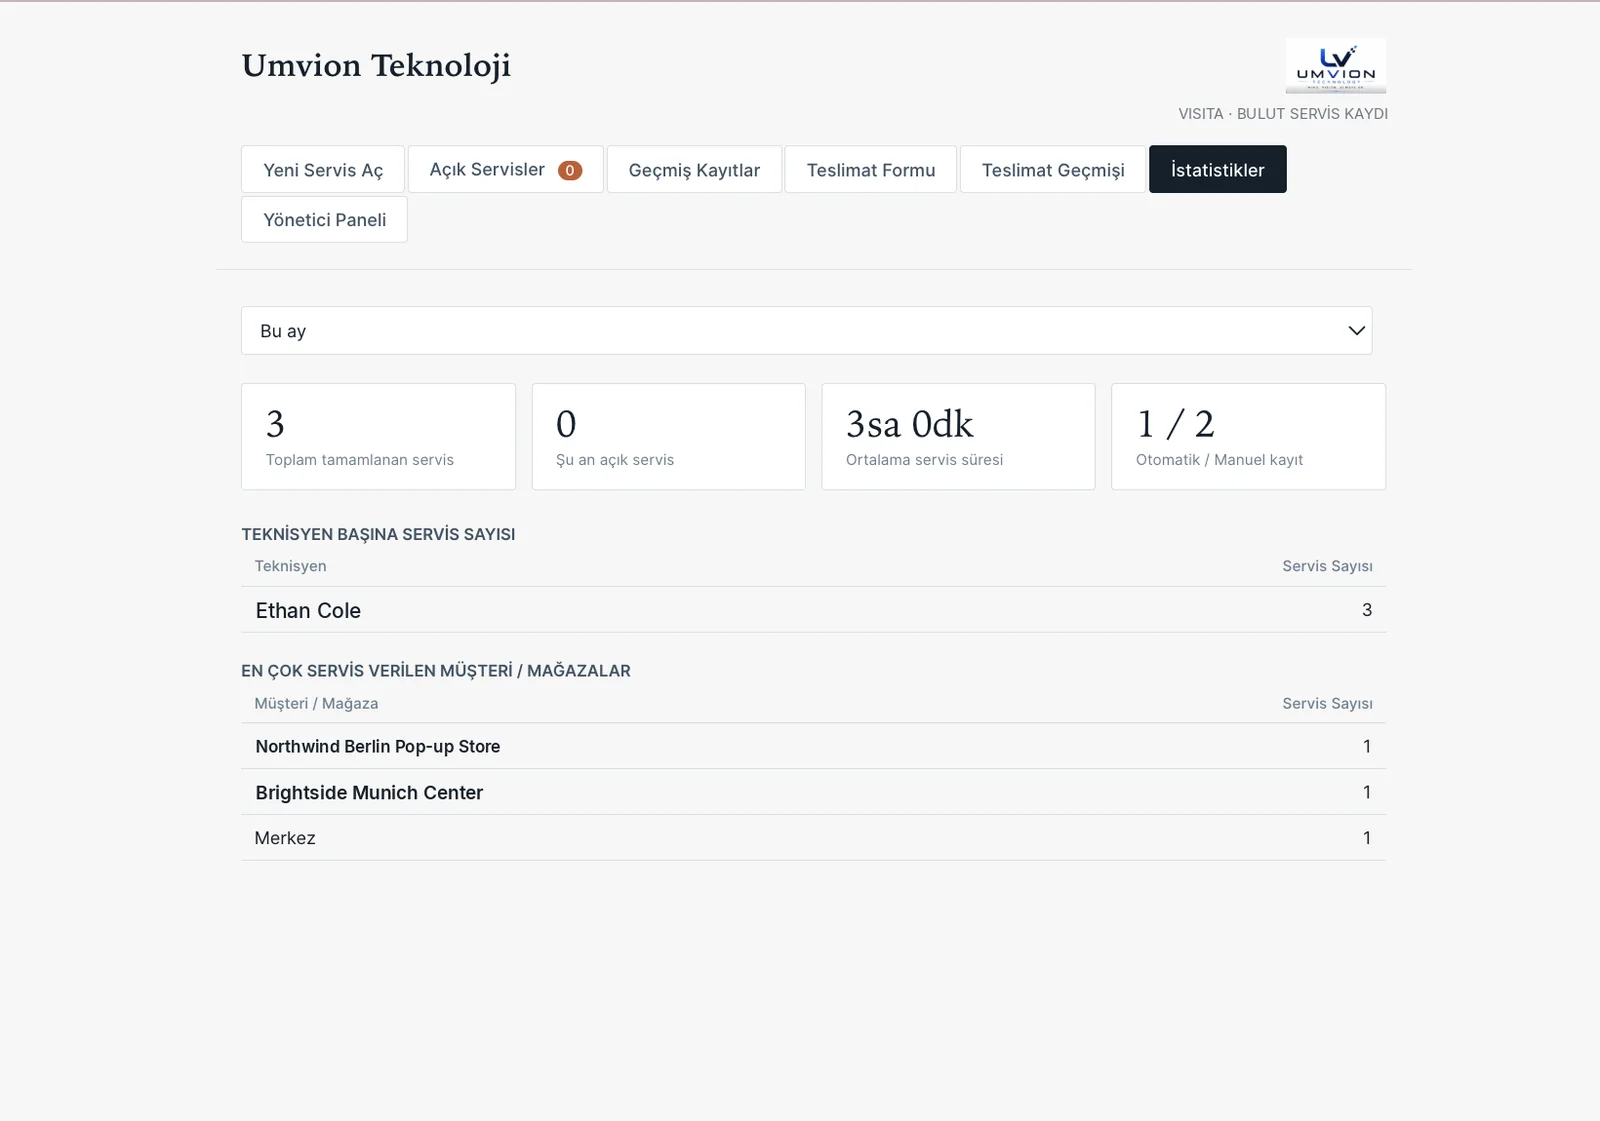Screen dimensions: 1600x1121
Task: Click the 'Şu an açık servis' card
Action: tap(668, 437)
